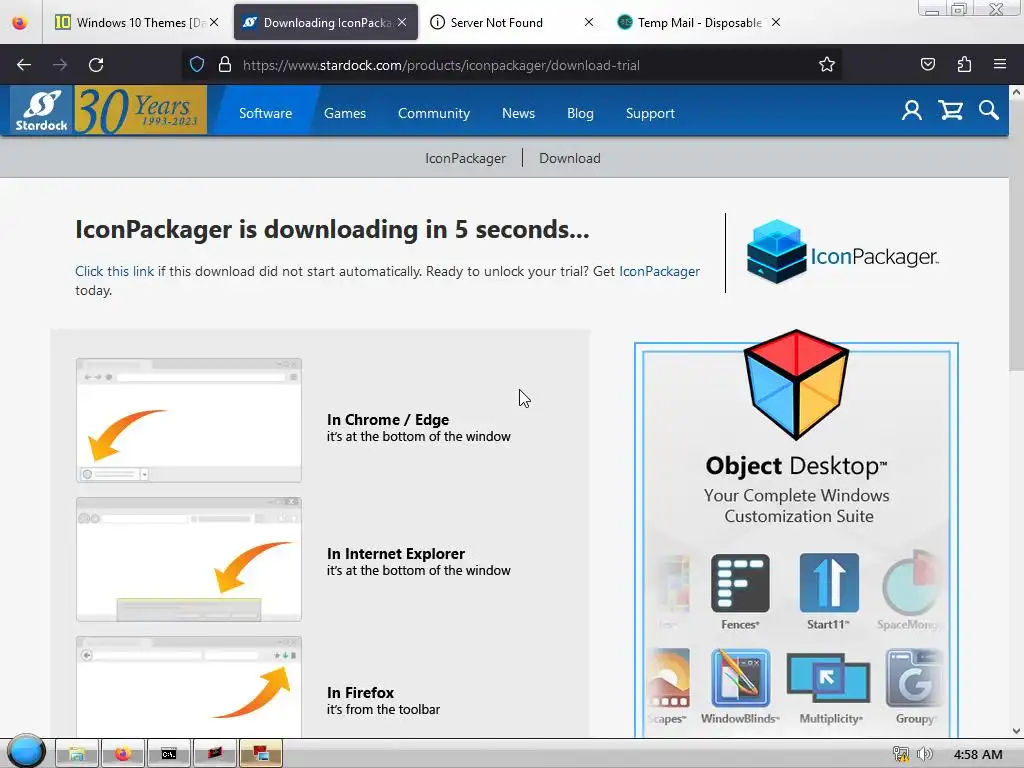Bookmark this page with the star
The width and height of the screenshot is (1024, 768).
(827, 65)
